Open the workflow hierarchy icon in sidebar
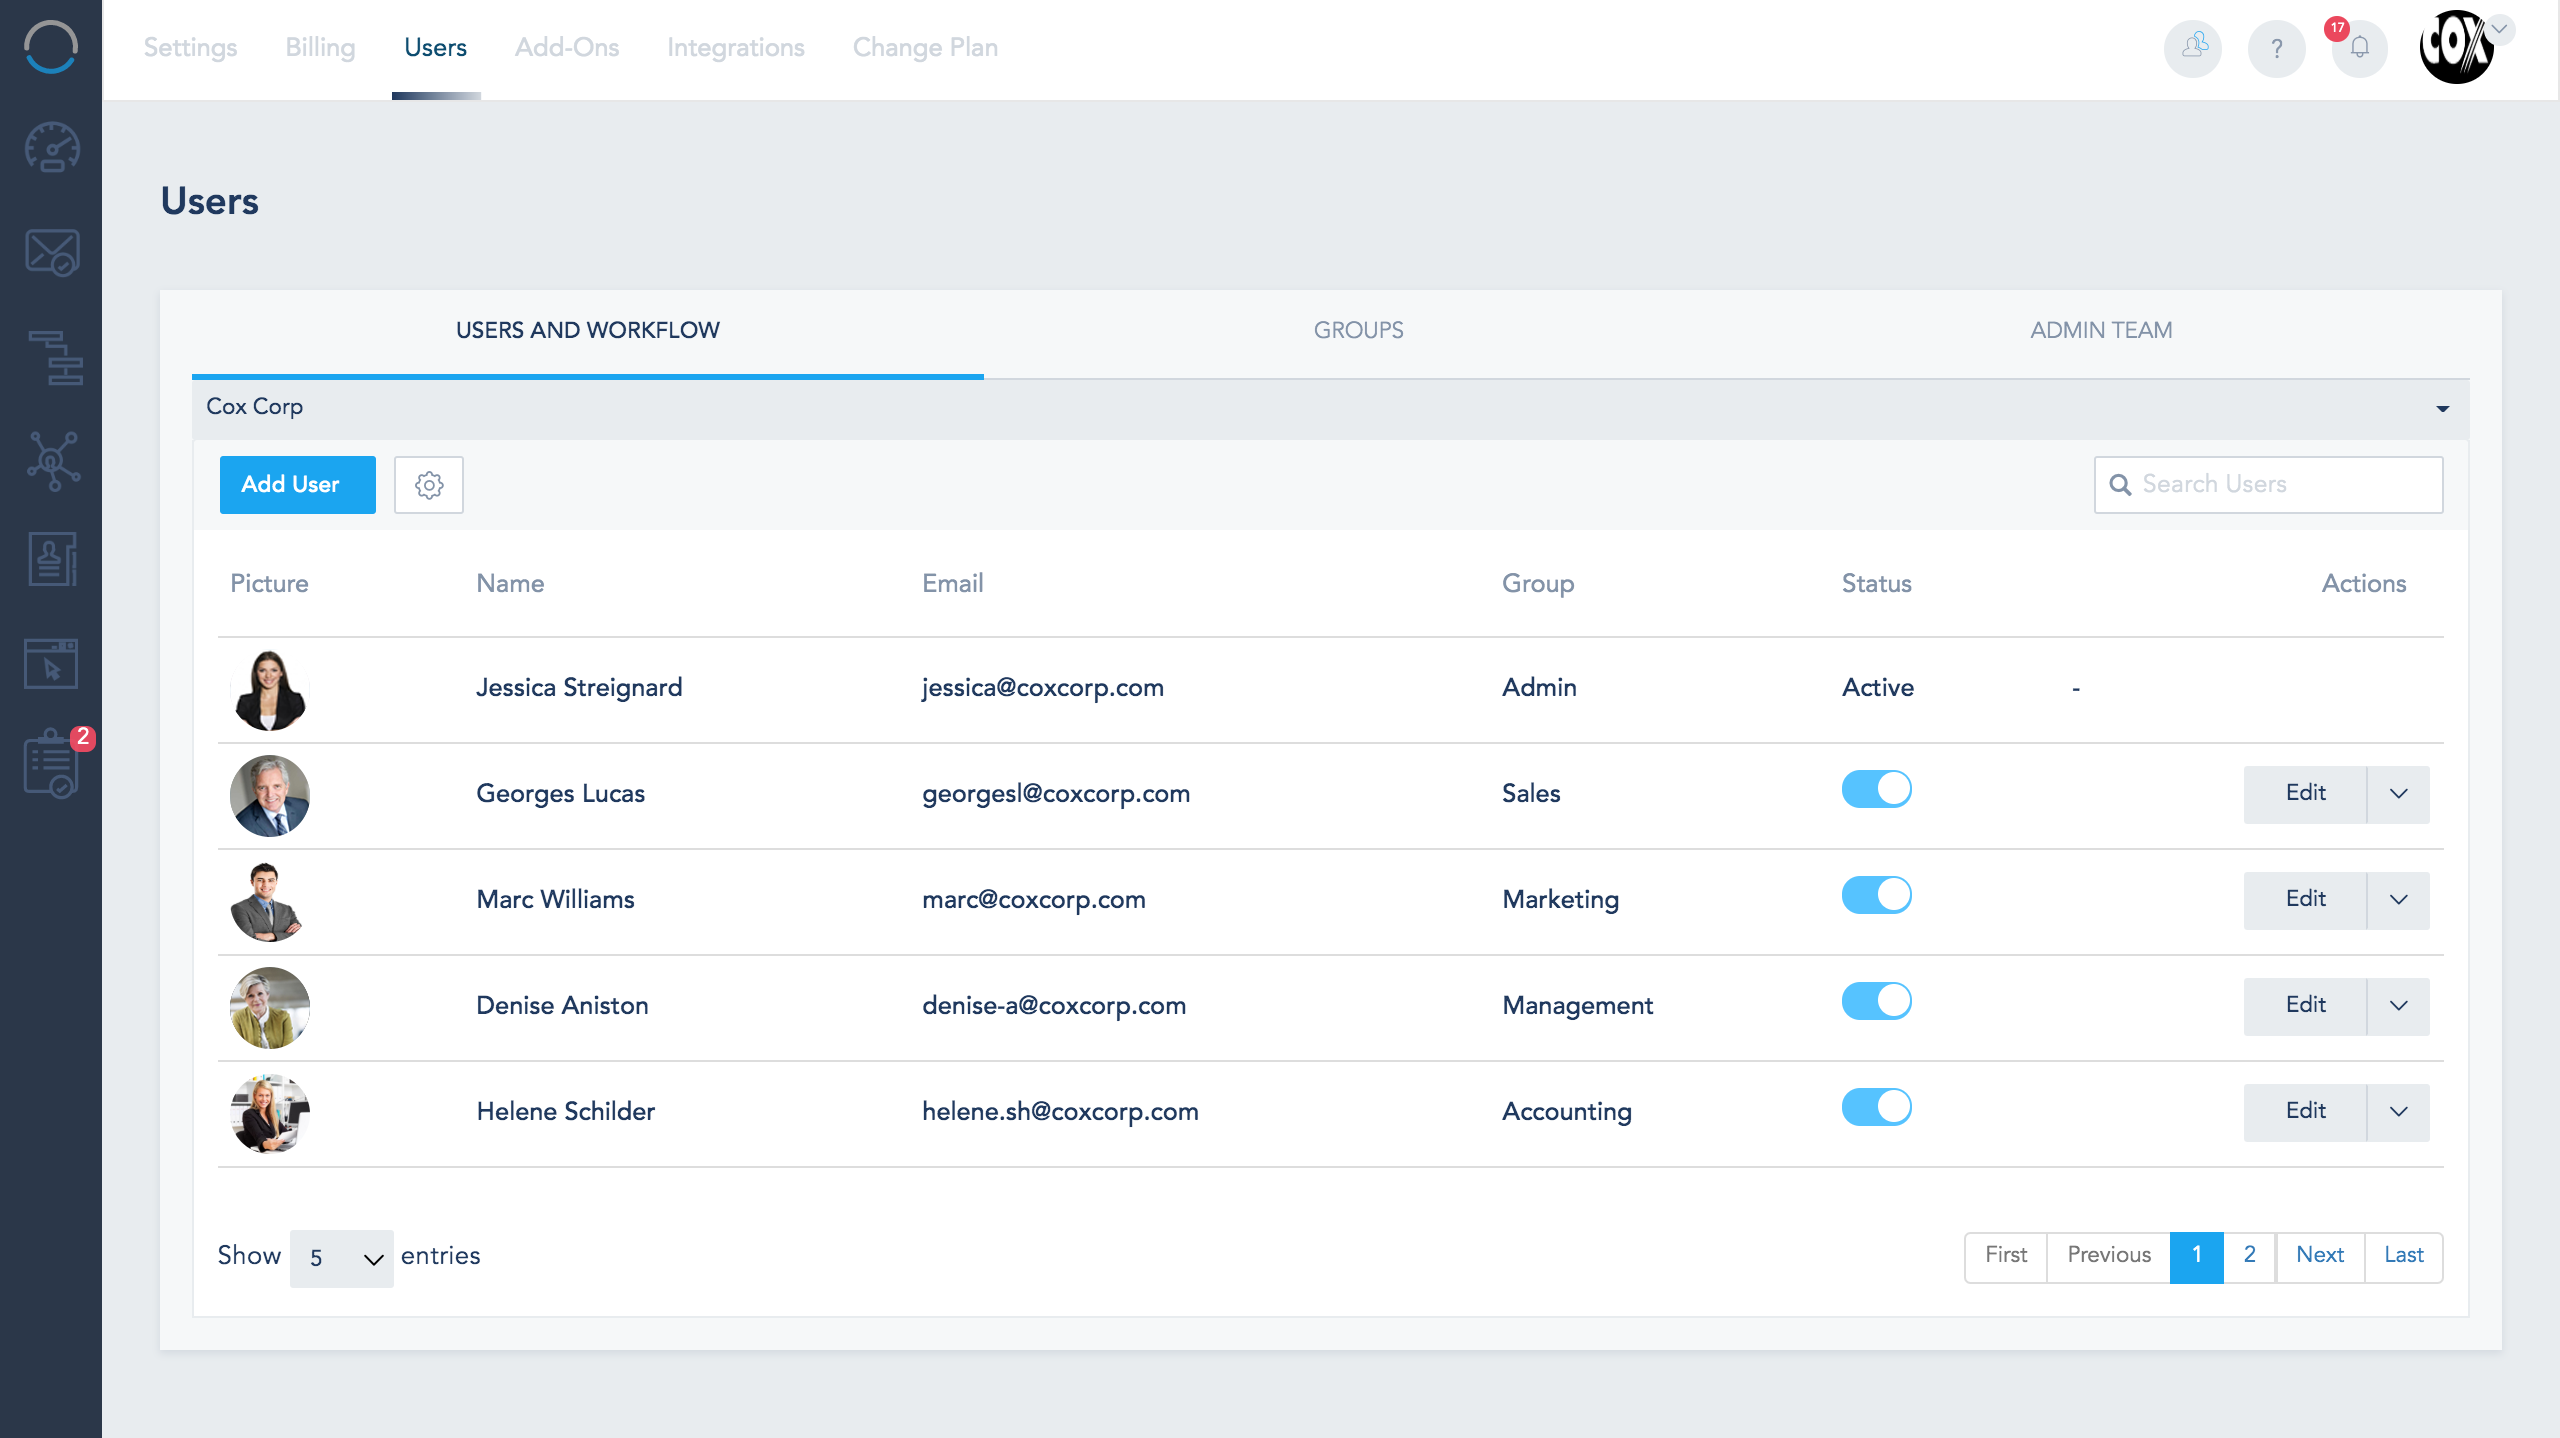 (x=54, y=357)
